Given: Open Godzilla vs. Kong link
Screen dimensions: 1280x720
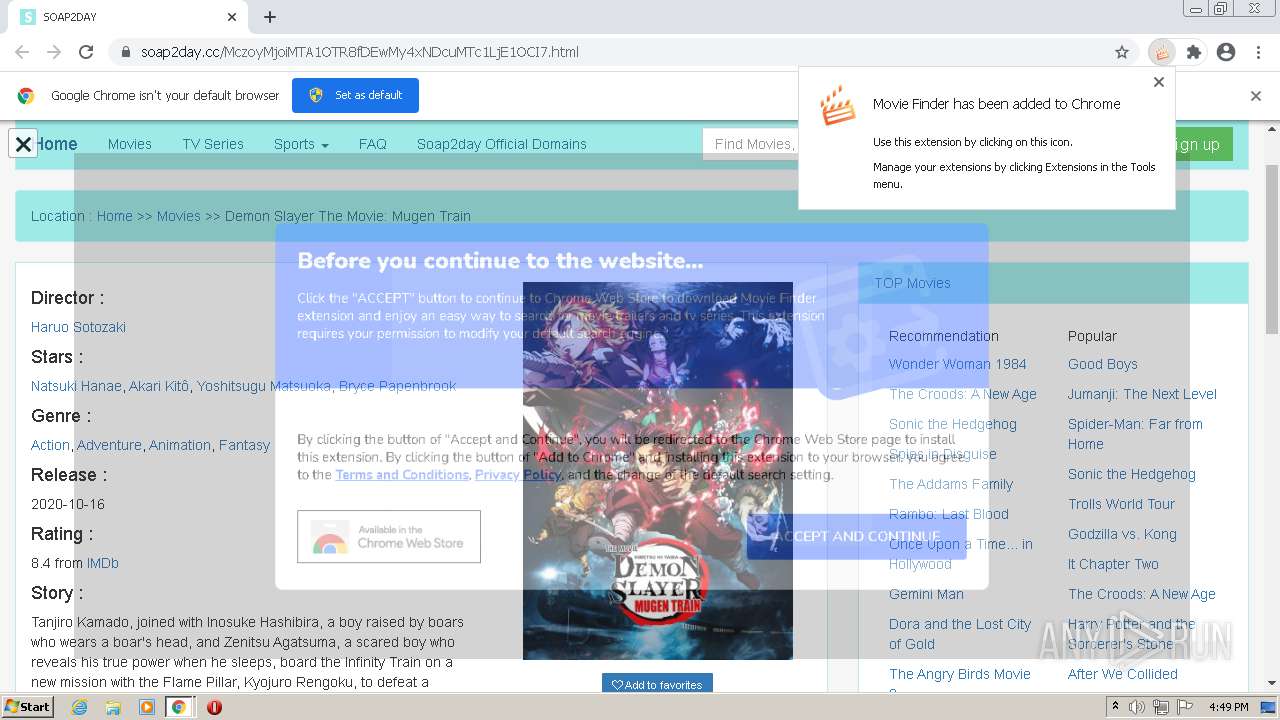Looking at the screenshot, I should pyautogui.click(x=1122, y=534).
